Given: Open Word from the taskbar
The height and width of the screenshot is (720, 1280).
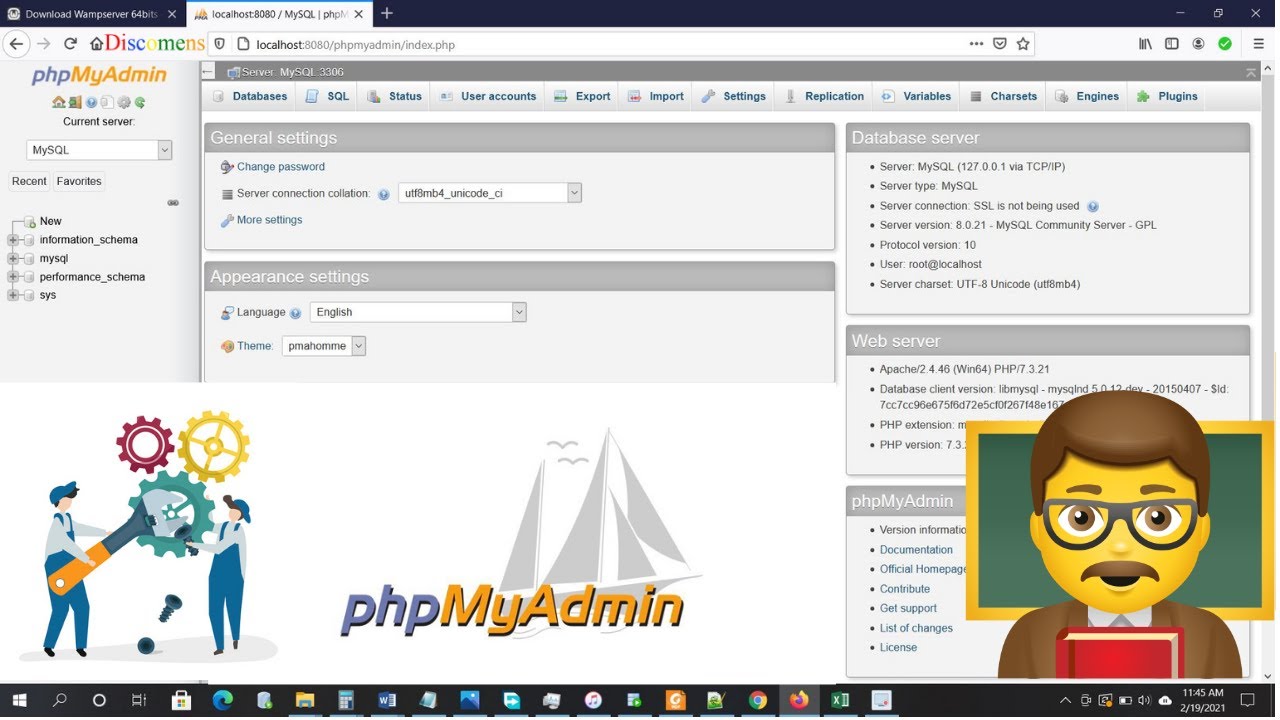Looking at the screenshot, I should (387, 700).
